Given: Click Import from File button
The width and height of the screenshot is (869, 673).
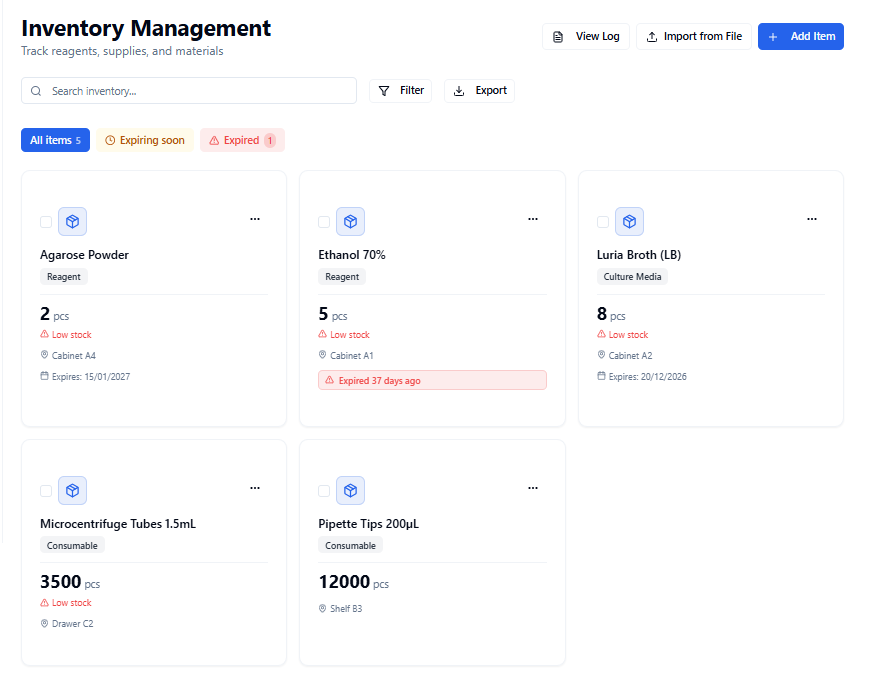Looking at the screenshot, I should [694, 37].
